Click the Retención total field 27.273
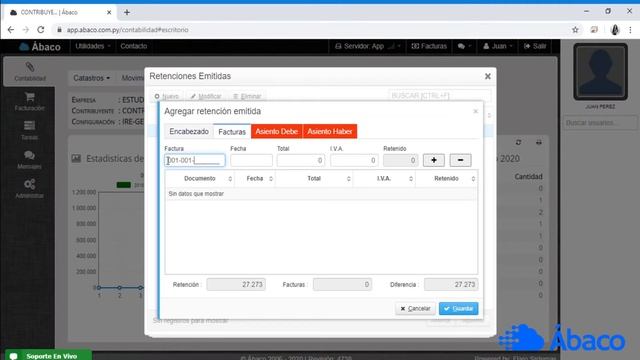Viewport: 640px width, 360px height. (x=236, y=284)
